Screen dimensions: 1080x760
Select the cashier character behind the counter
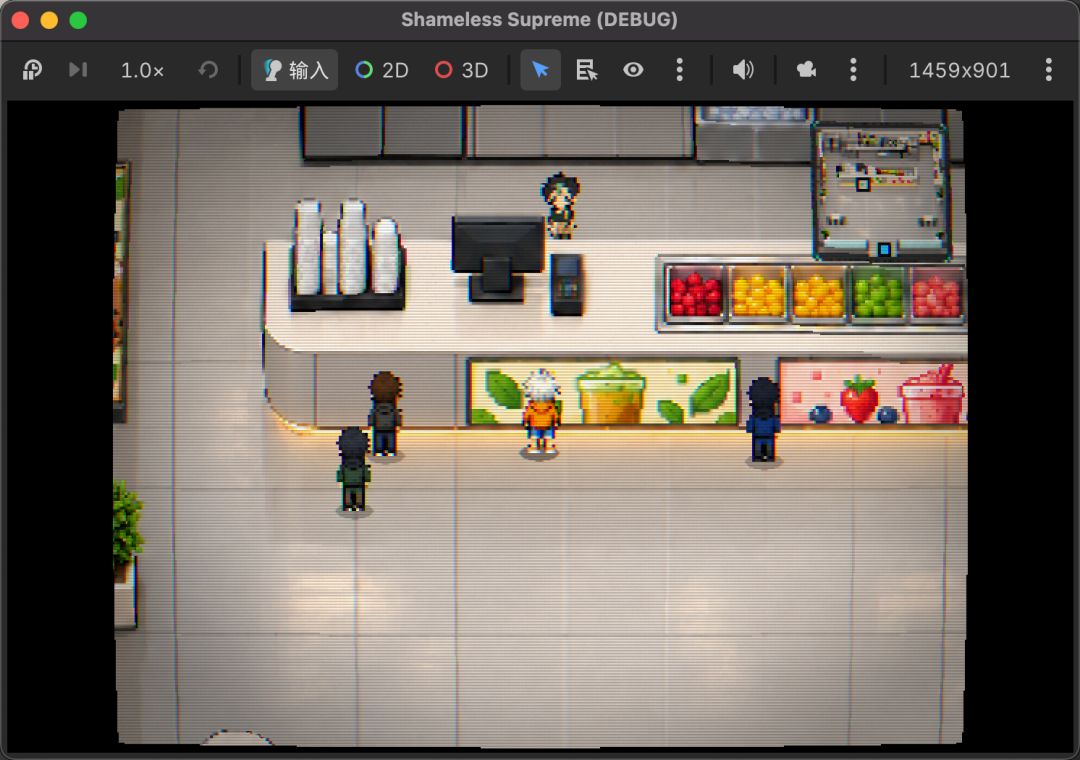pos(561,205)
